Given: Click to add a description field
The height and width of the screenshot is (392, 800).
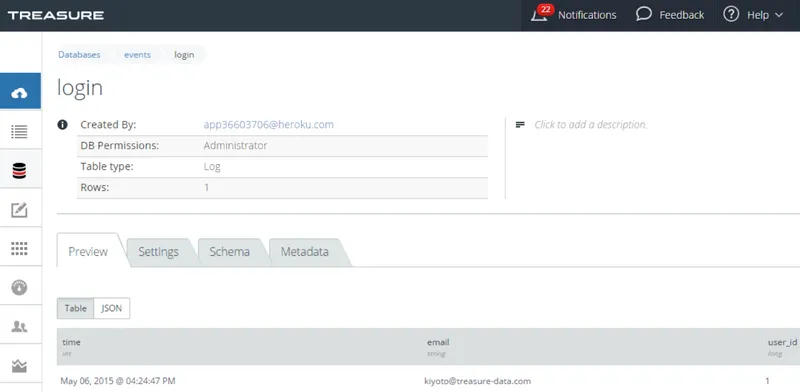Looking at the screenshot, I should coord(591,125).
